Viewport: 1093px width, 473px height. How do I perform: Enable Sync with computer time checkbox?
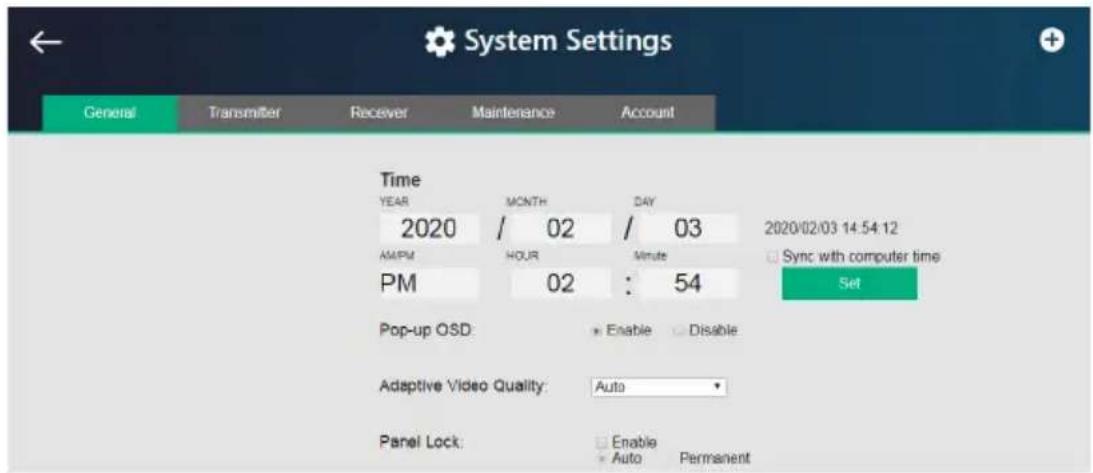click(x=772, y=256)
